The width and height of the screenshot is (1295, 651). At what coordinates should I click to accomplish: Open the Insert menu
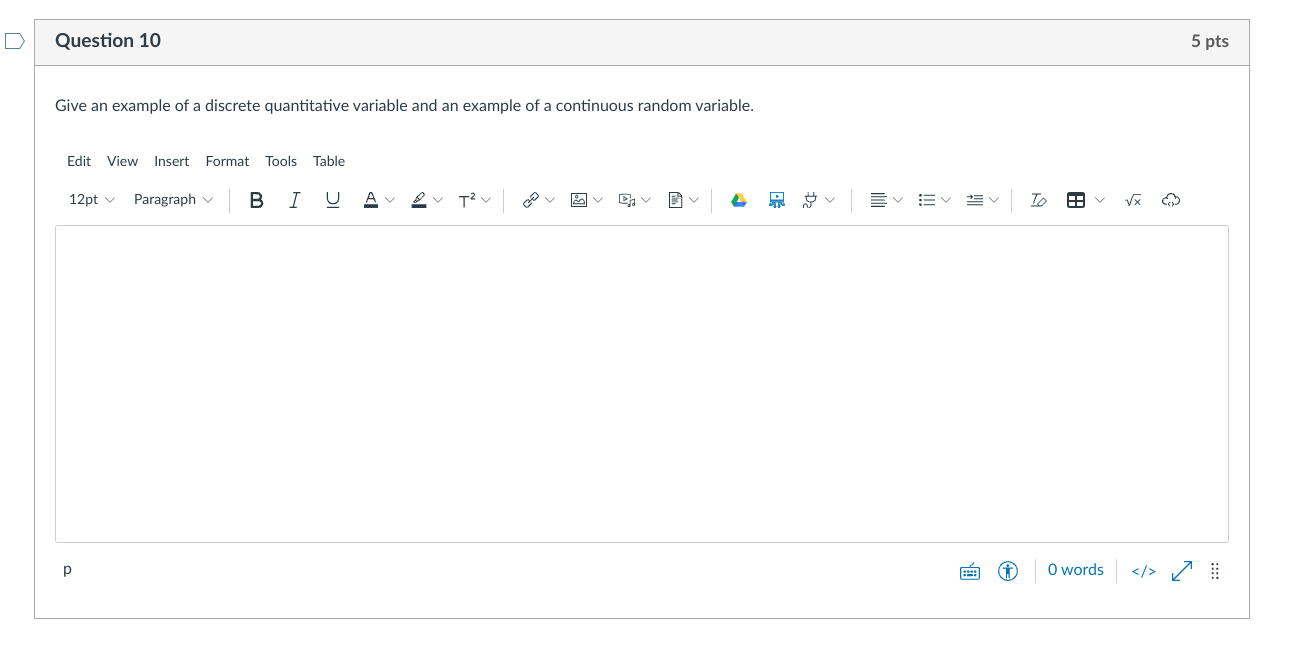pyautogui.click(x=171, y=161)
